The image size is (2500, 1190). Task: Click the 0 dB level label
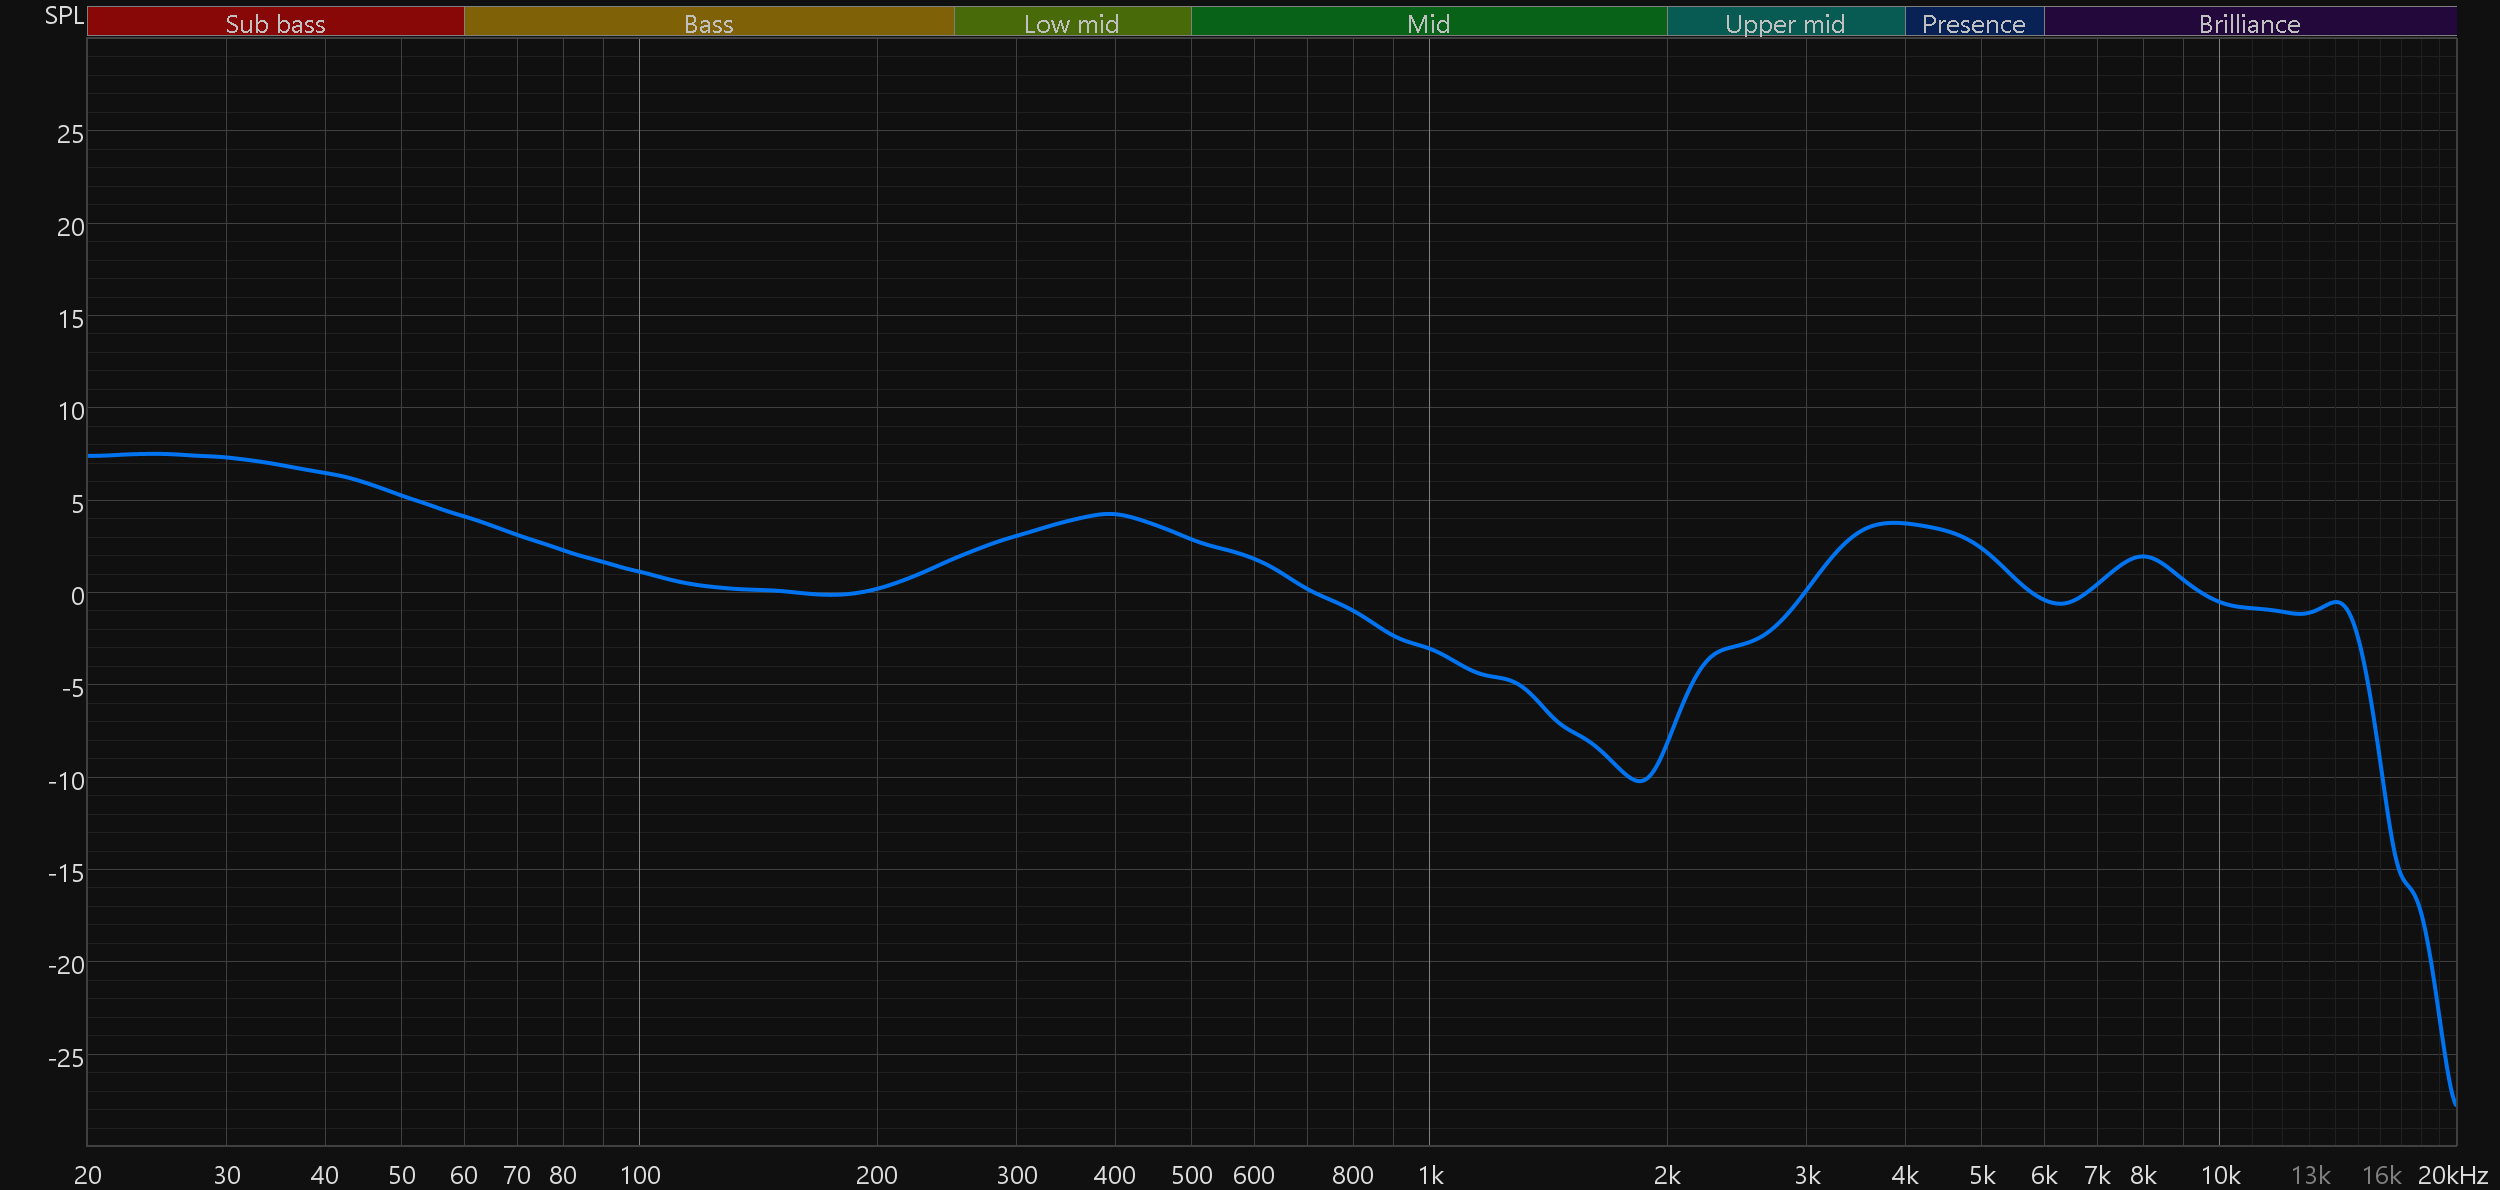click(x=77, y=596)
